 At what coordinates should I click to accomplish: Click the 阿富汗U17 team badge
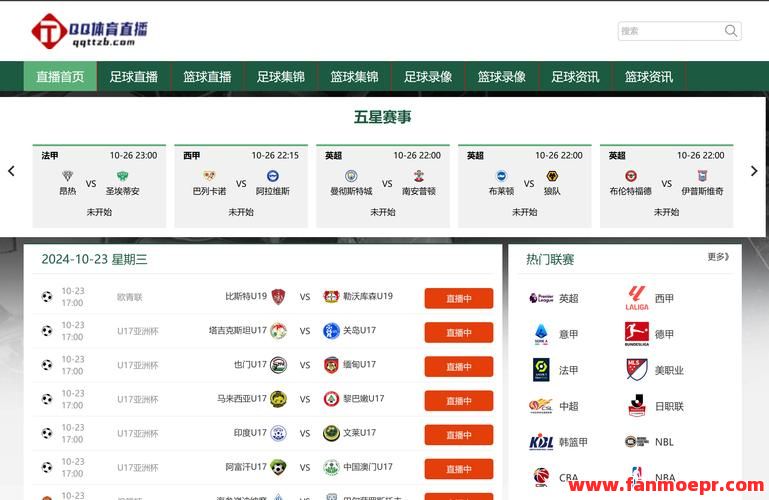(279, 467)
